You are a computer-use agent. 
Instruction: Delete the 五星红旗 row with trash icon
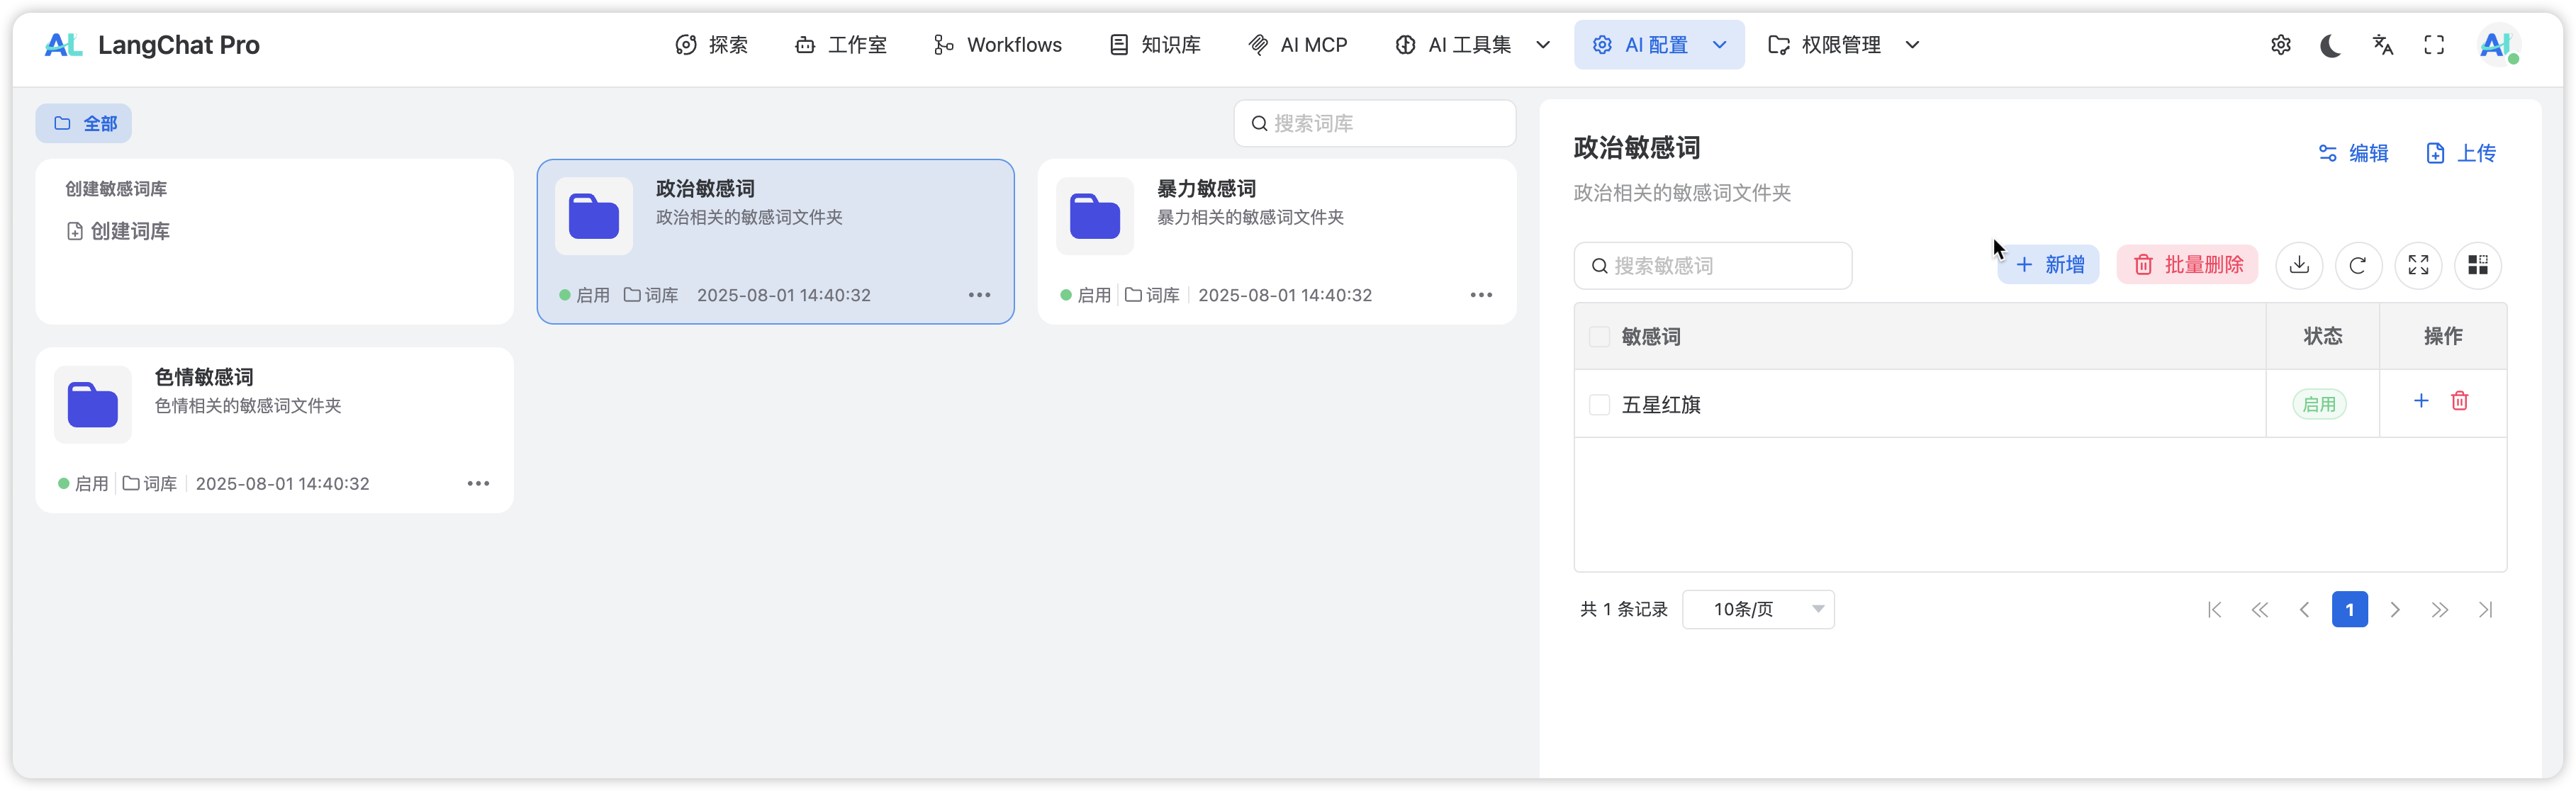[x=2459, y=401]
